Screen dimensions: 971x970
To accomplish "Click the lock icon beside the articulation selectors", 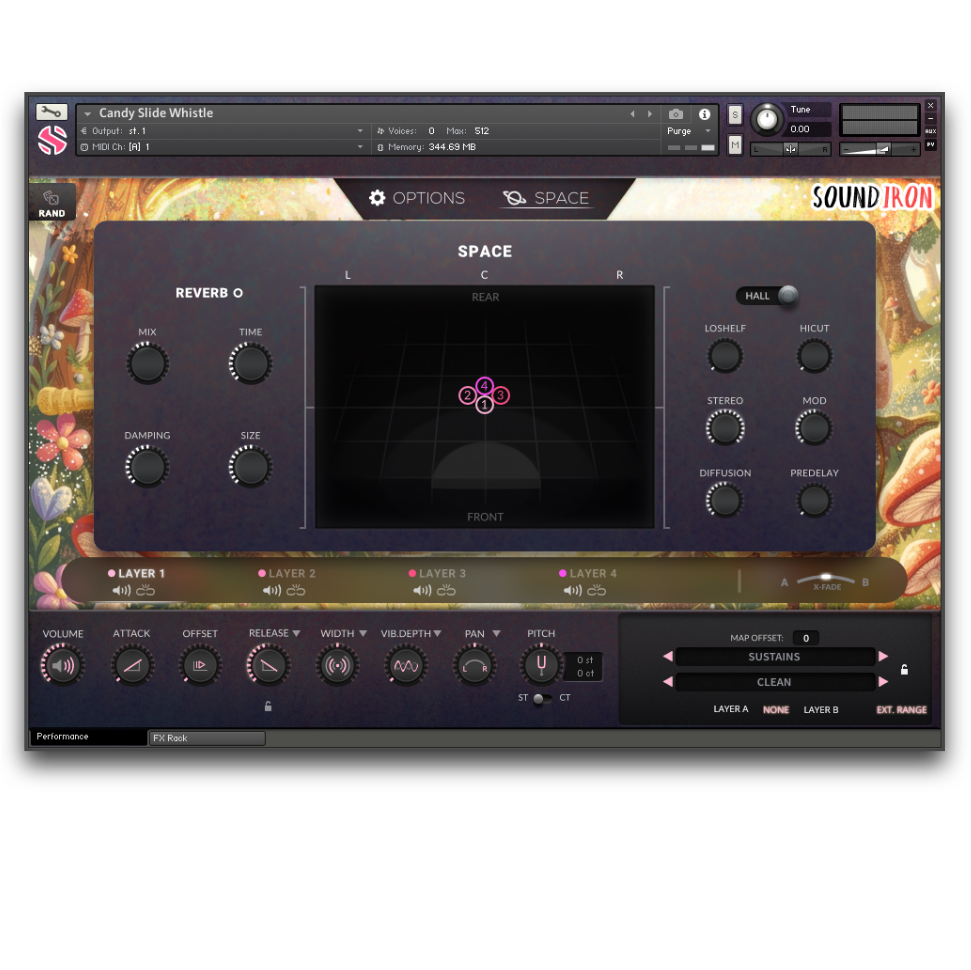I will pos(903,669).
